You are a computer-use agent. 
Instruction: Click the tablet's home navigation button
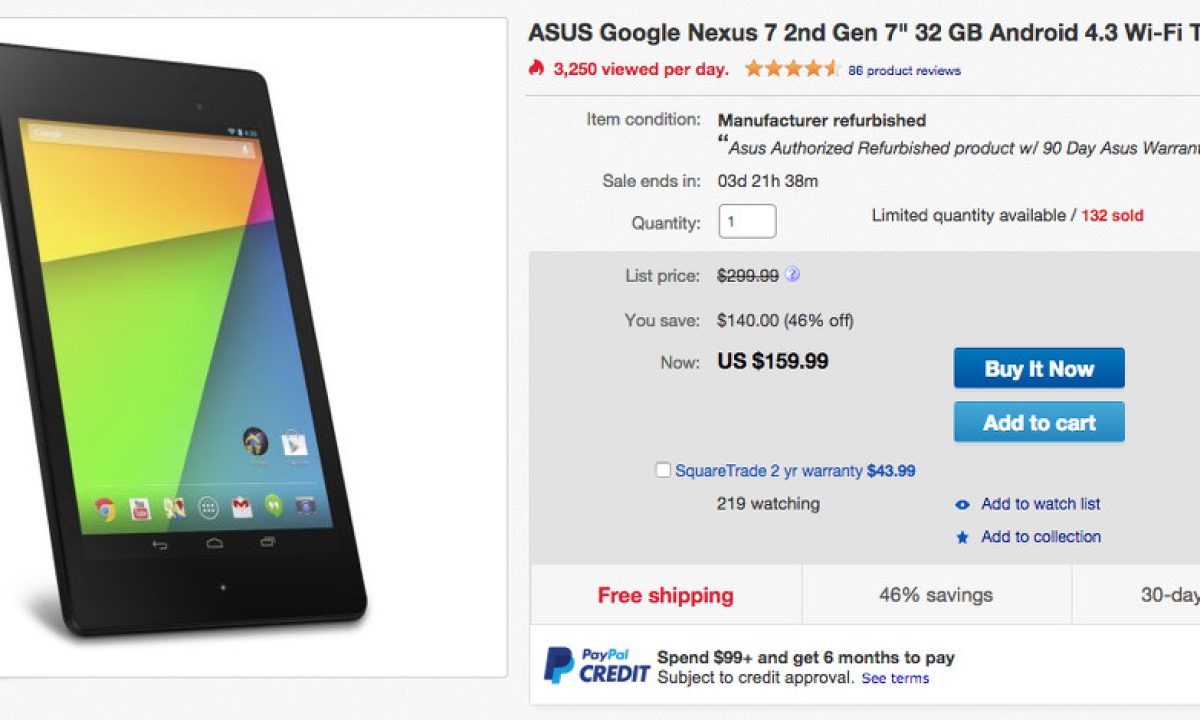214,543
